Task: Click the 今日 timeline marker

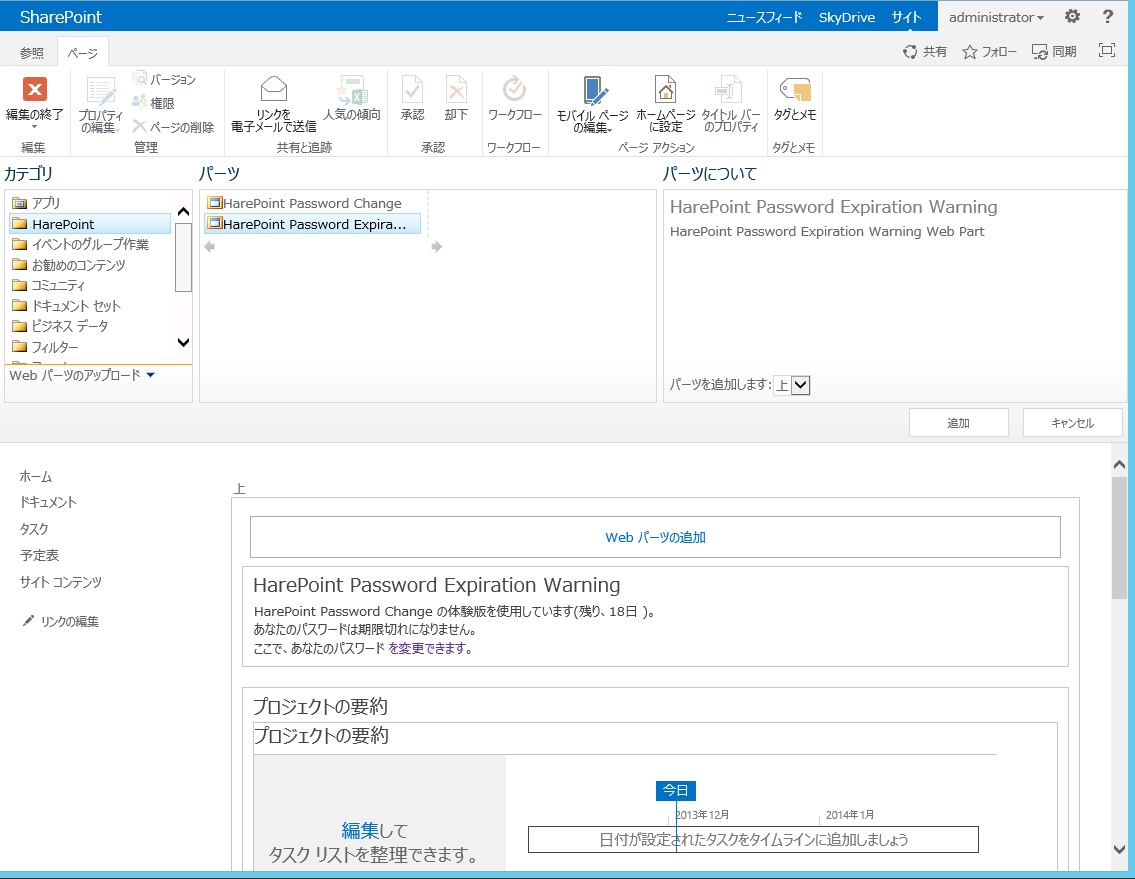Action: [x=675, y=791]
